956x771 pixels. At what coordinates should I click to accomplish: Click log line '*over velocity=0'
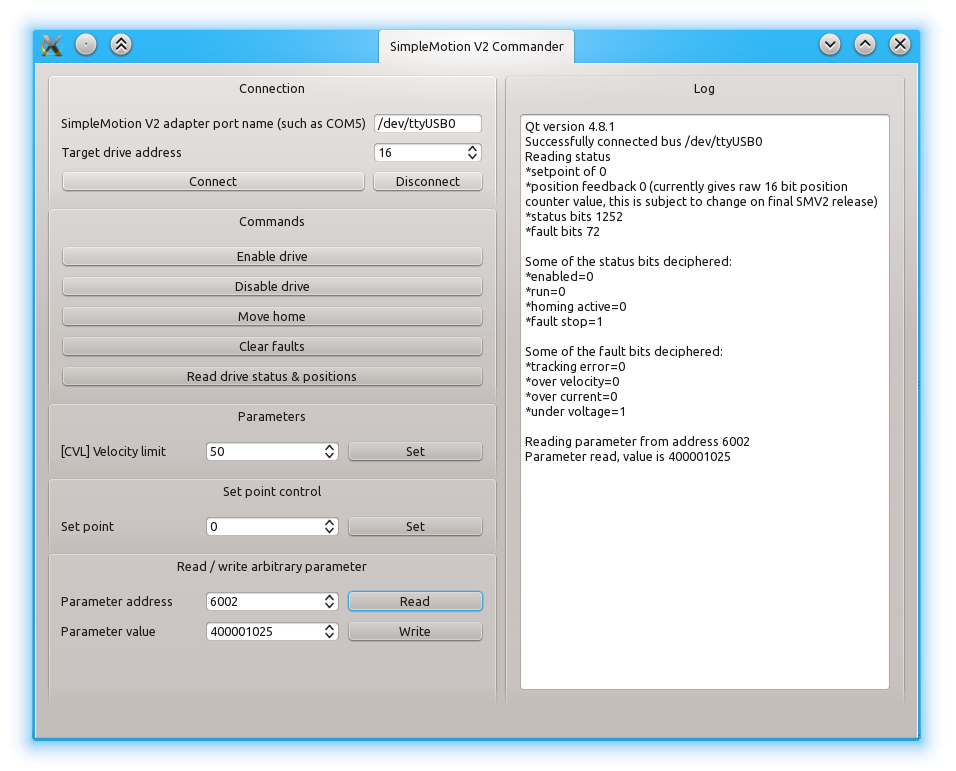[572, 382]
